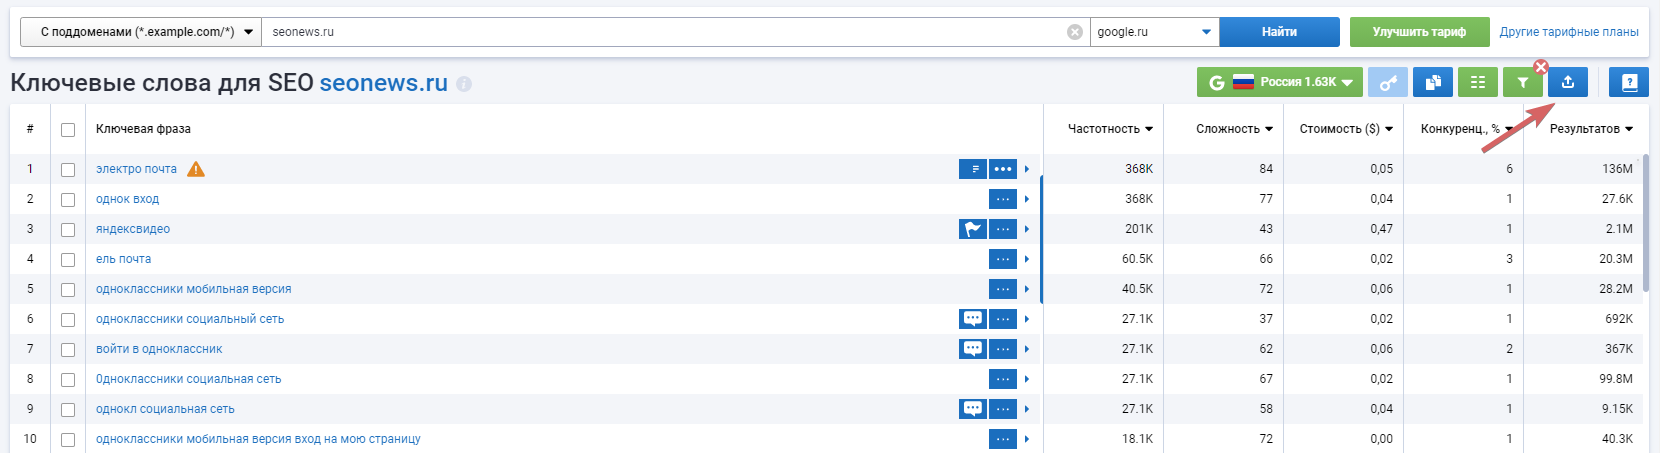Open three-dots menu for однок вход
Viewport: 1660px width, 453px height.
[x=1003, y=199]
